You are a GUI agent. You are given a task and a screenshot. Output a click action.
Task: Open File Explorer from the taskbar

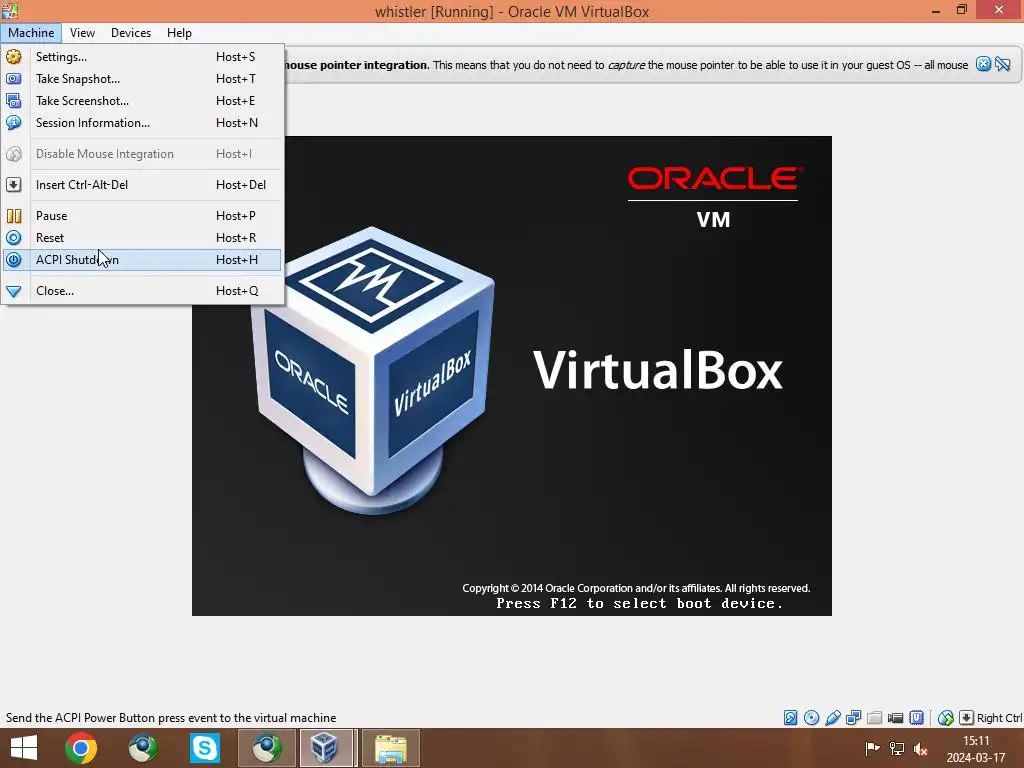391,748
